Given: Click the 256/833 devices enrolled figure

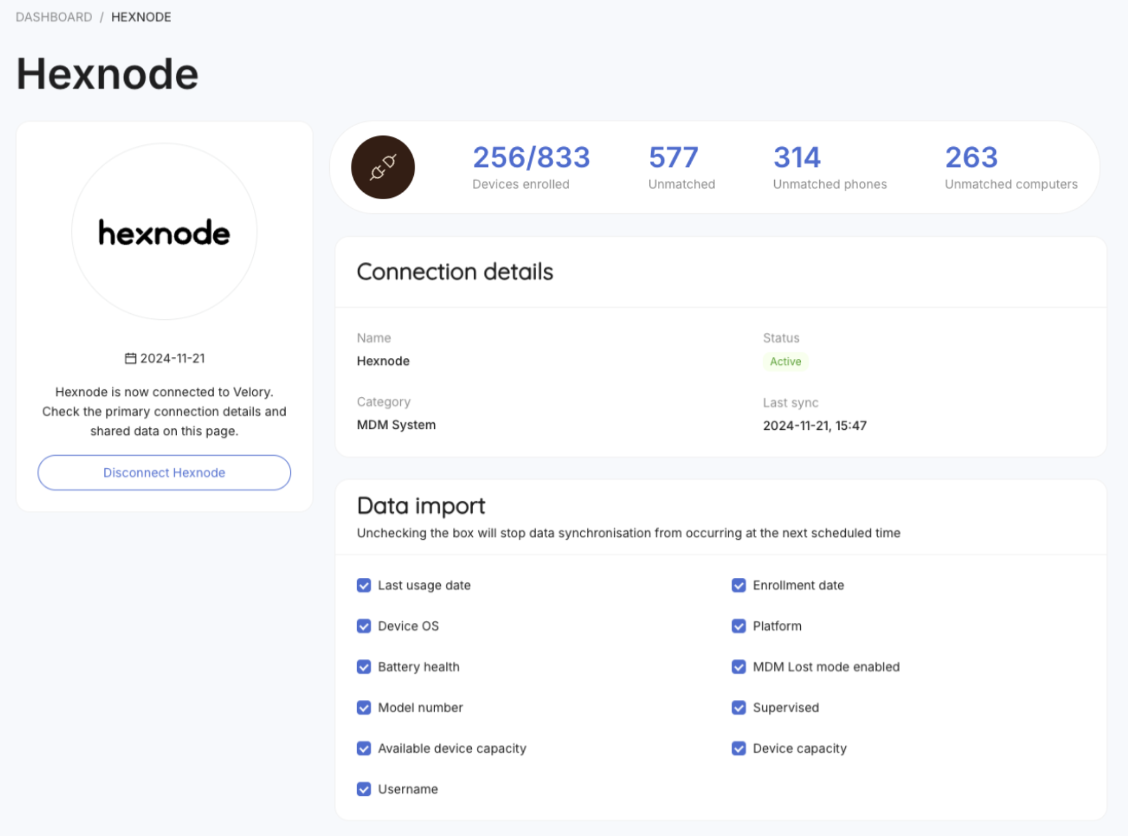Looking at the screenshot, I should tap(531, 158).
